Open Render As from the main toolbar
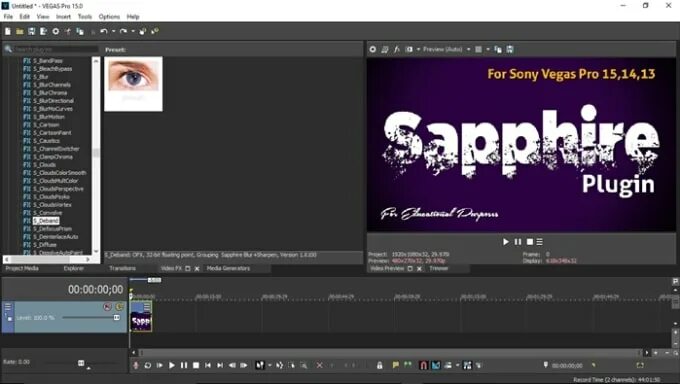The image size is (680, 384). [43, 31]
